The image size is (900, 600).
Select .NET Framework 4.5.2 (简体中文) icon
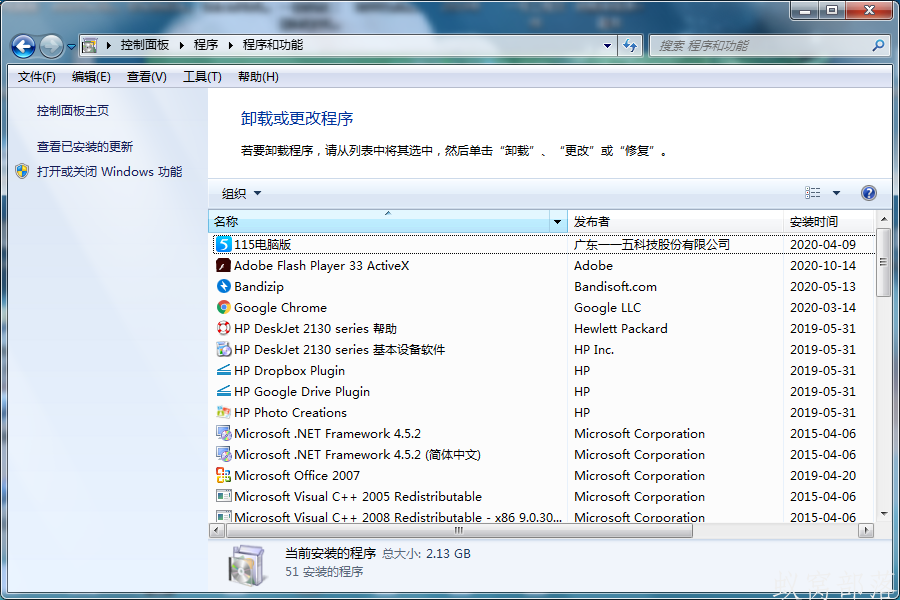[x=224, y=454]
